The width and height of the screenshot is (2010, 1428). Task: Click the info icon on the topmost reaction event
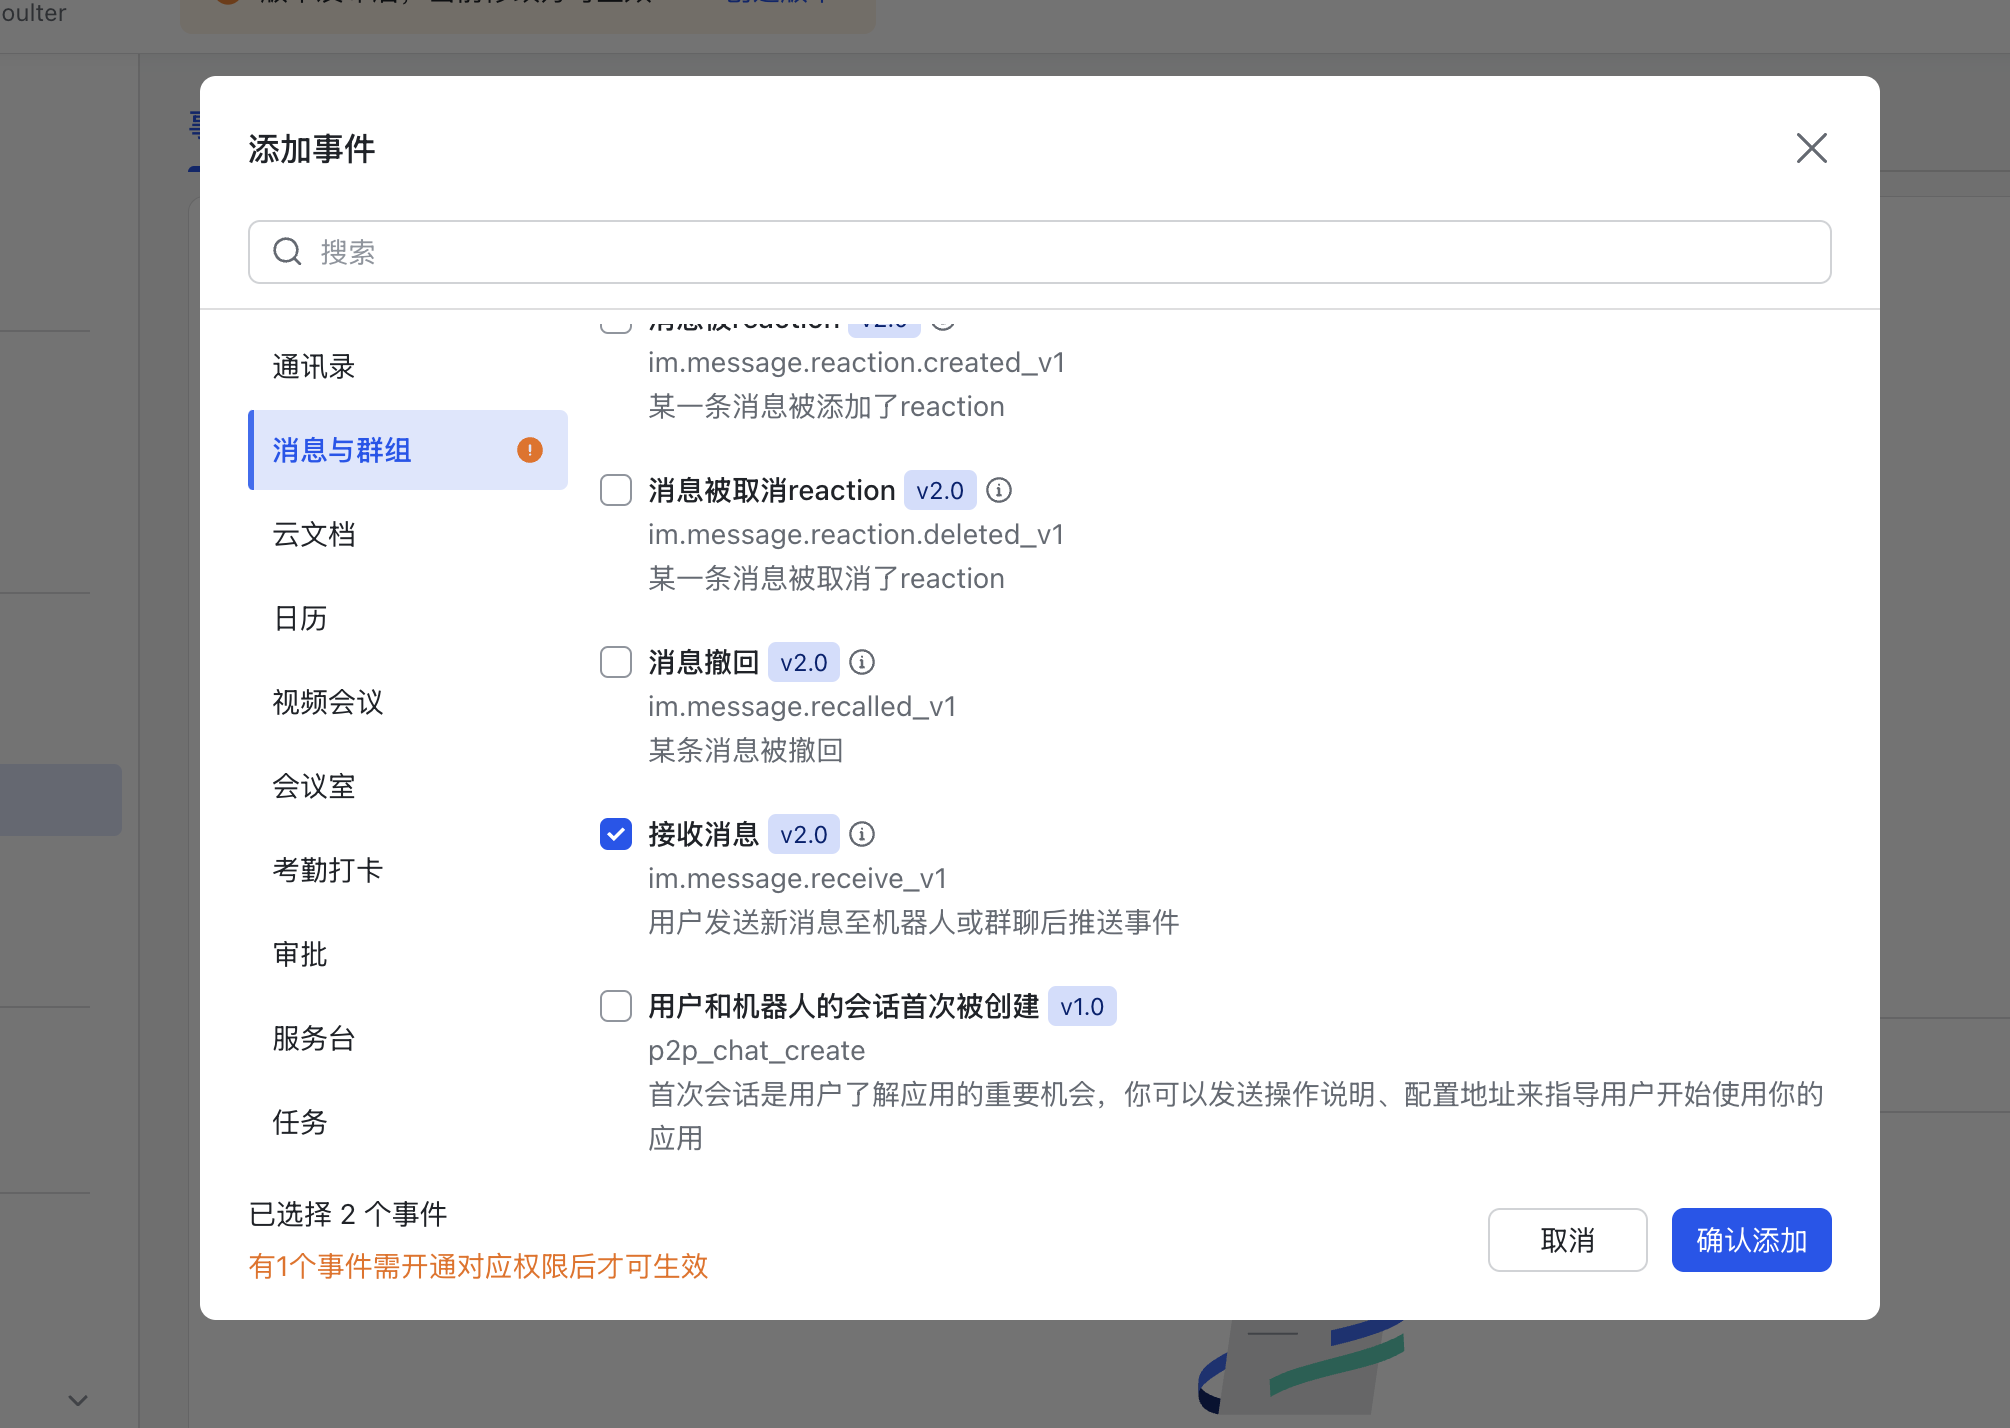[945, 322]
